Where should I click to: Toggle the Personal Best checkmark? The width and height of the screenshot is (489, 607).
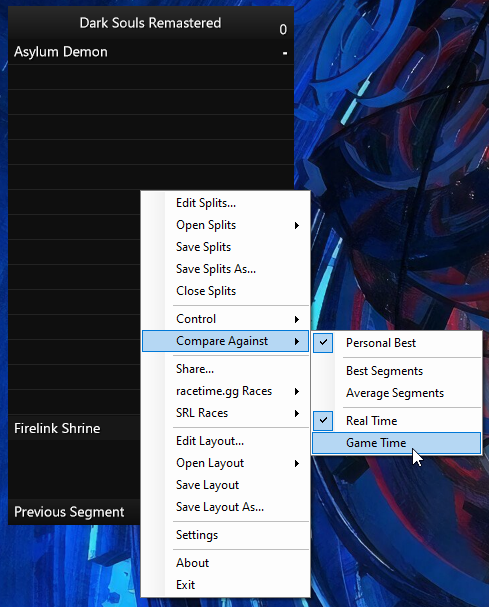tap(323, 343)
